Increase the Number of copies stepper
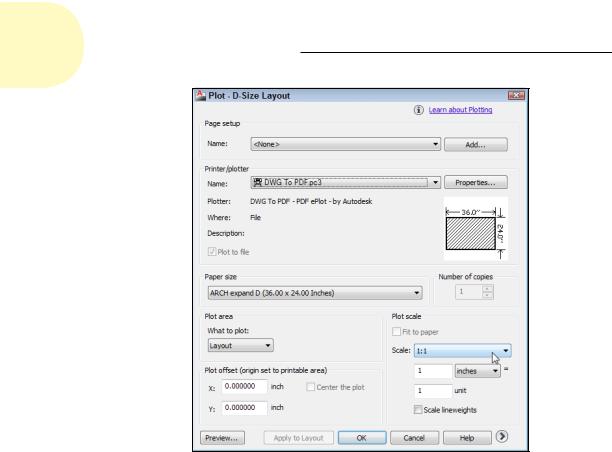The height and width of the screenshot is (452, 612). point(487,288)
